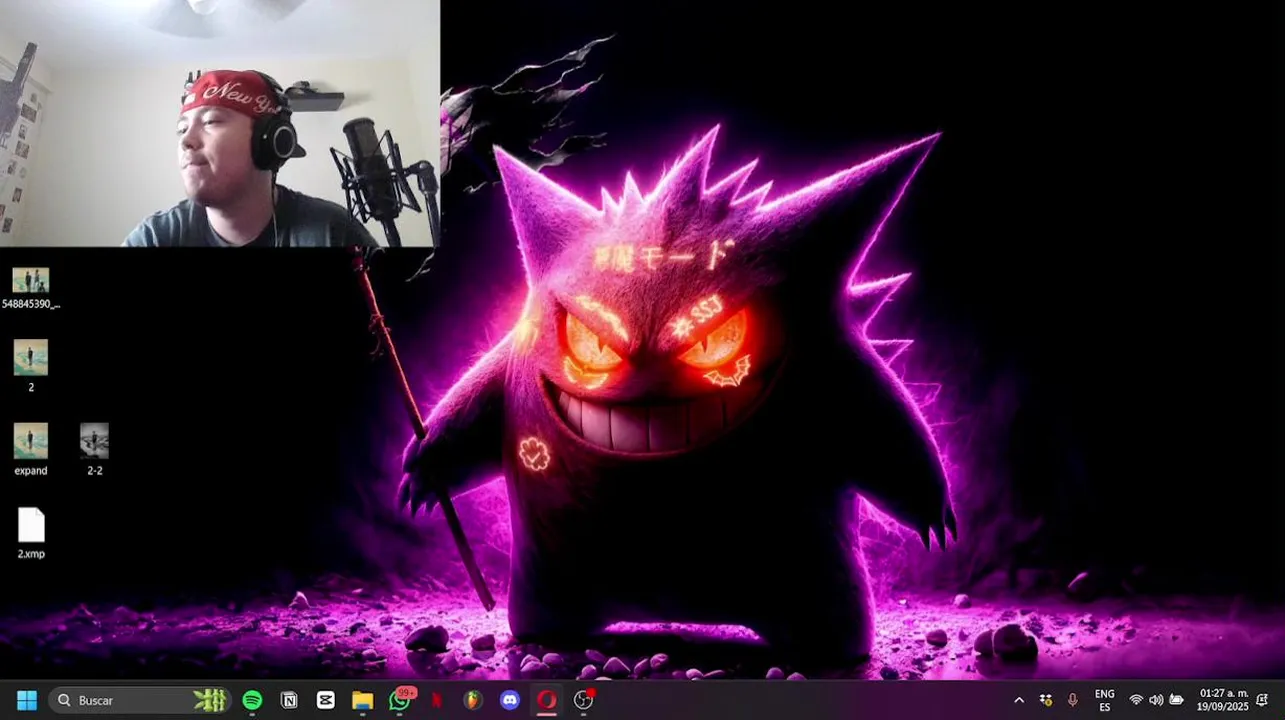Viewport: 1285px width, 720px height.
Task: Open the Windows Start menu
Action: pyautogui.click(x=27, y=700)
